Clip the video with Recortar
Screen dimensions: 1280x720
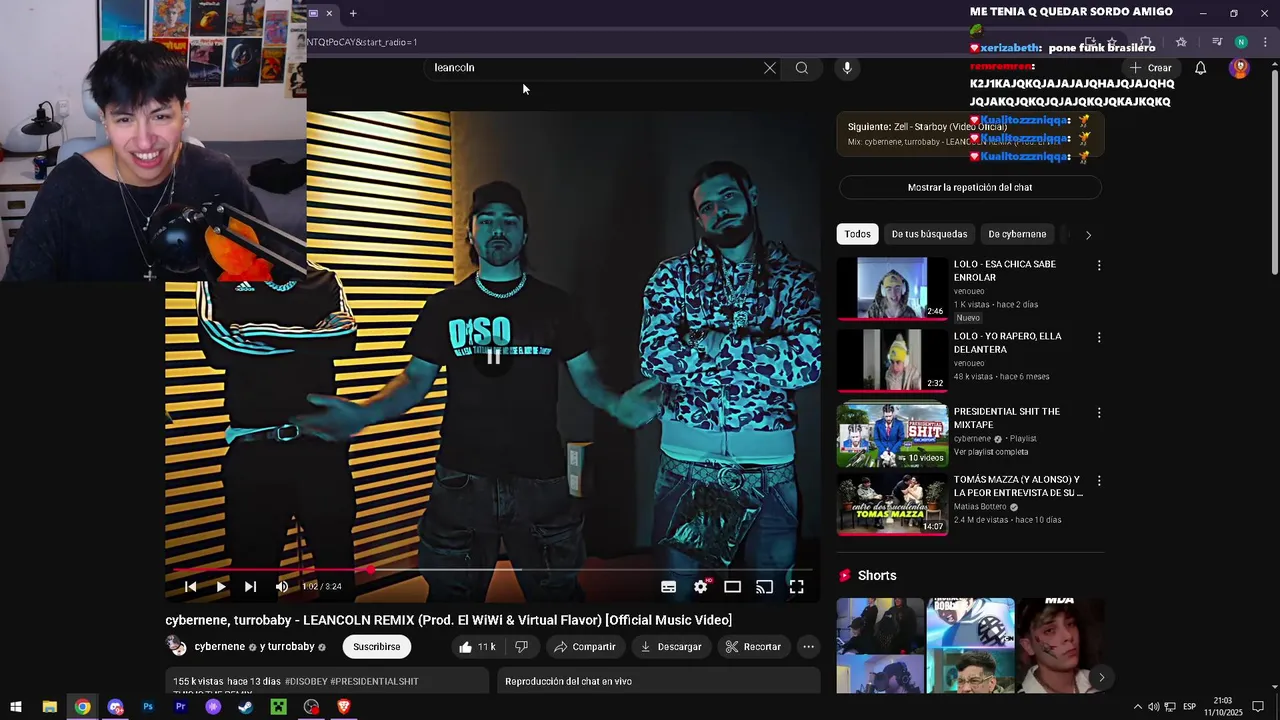(752, 647)
